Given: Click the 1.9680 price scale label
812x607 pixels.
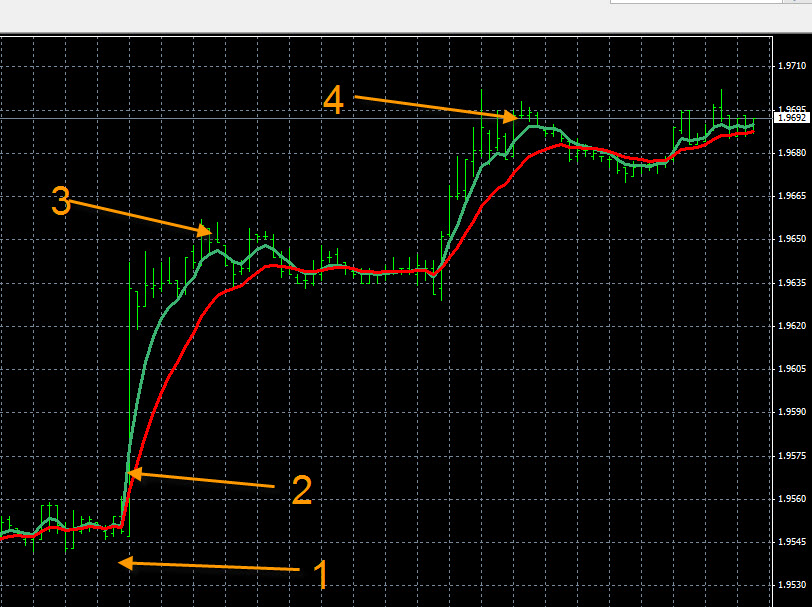Looking at the screenshot, I should [792, 153].
